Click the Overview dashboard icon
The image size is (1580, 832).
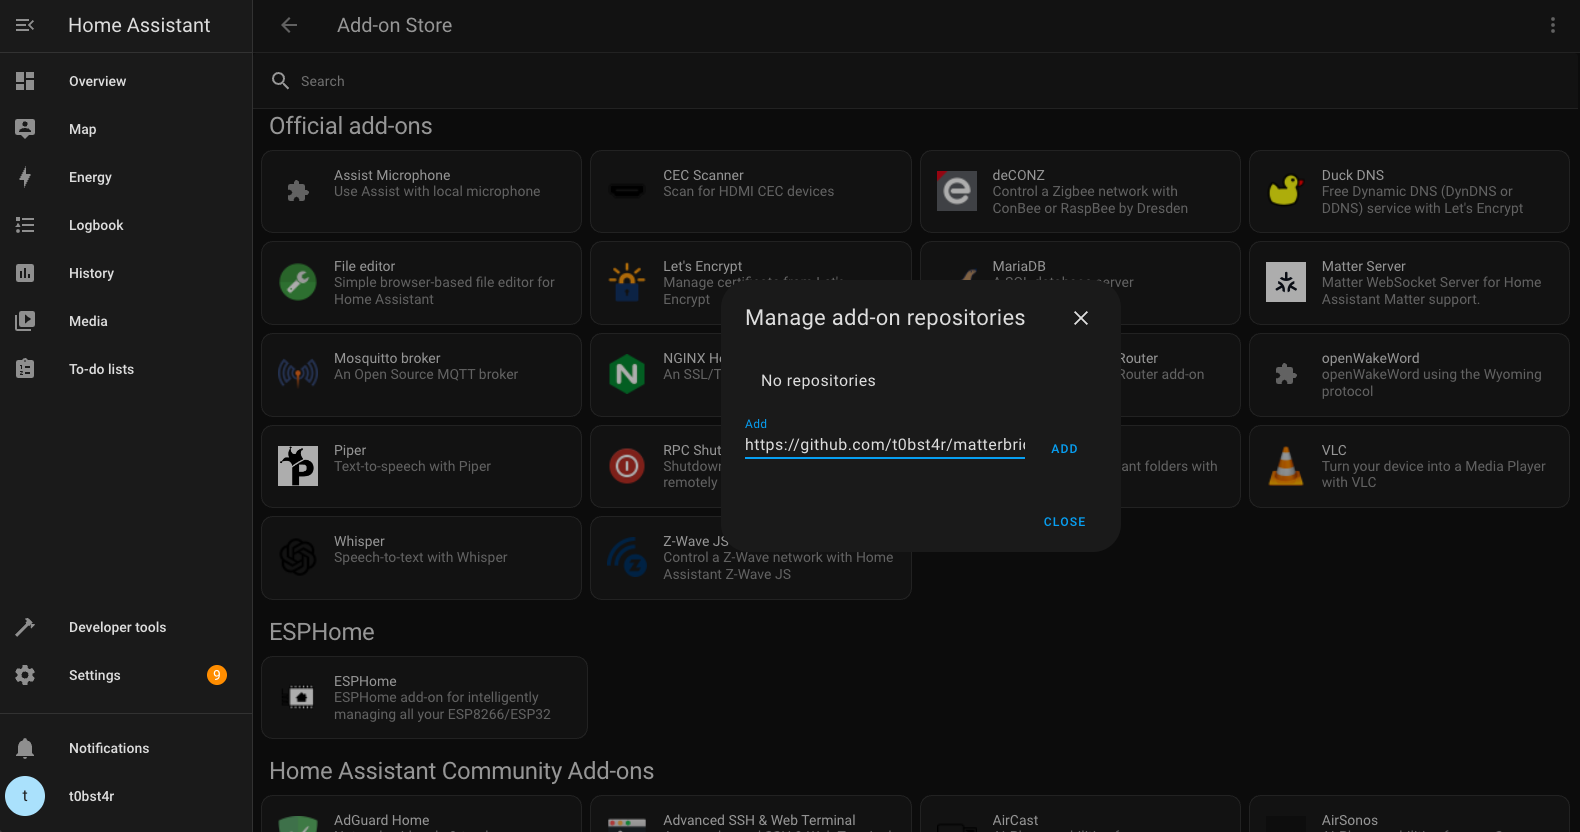[25, 81]
